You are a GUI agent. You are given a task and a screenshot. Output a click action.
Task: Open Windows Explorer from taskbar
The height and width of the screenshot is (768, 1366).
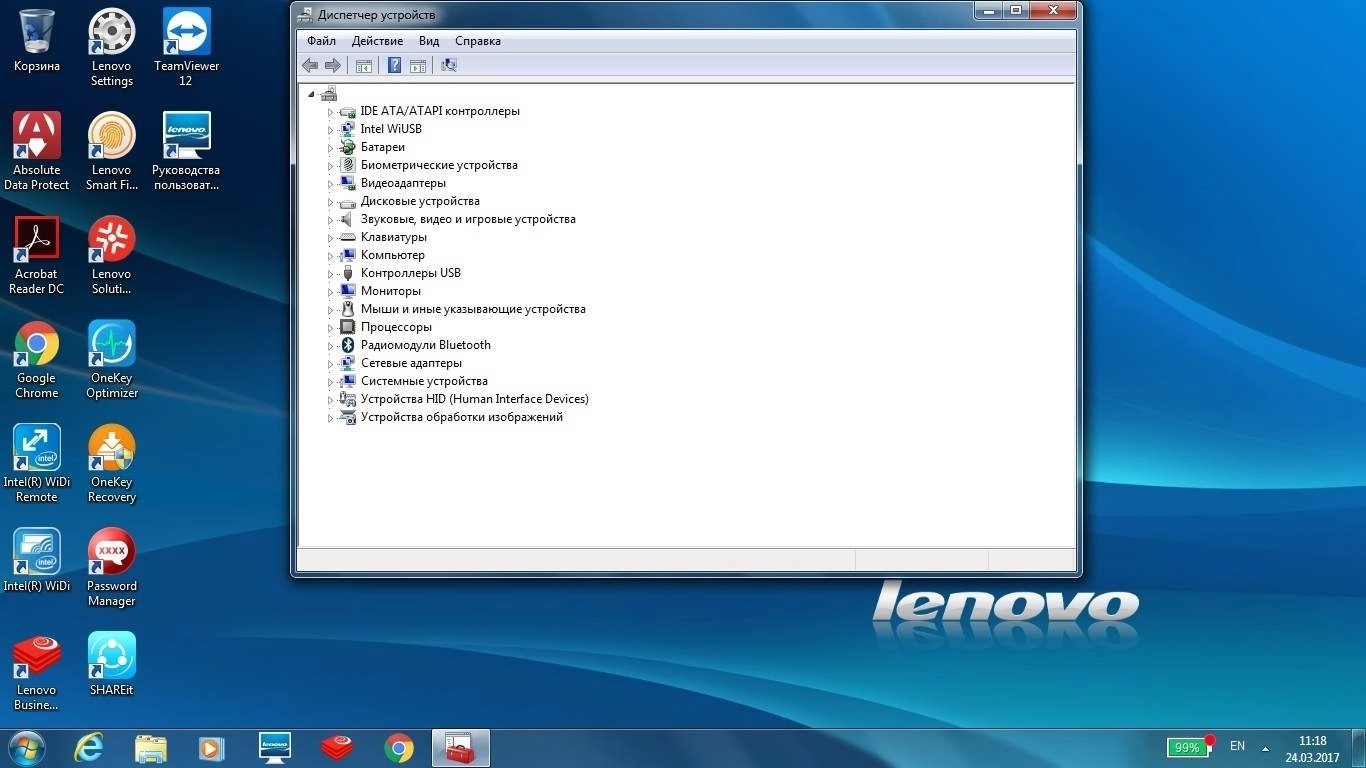click(x=151, y=748)
